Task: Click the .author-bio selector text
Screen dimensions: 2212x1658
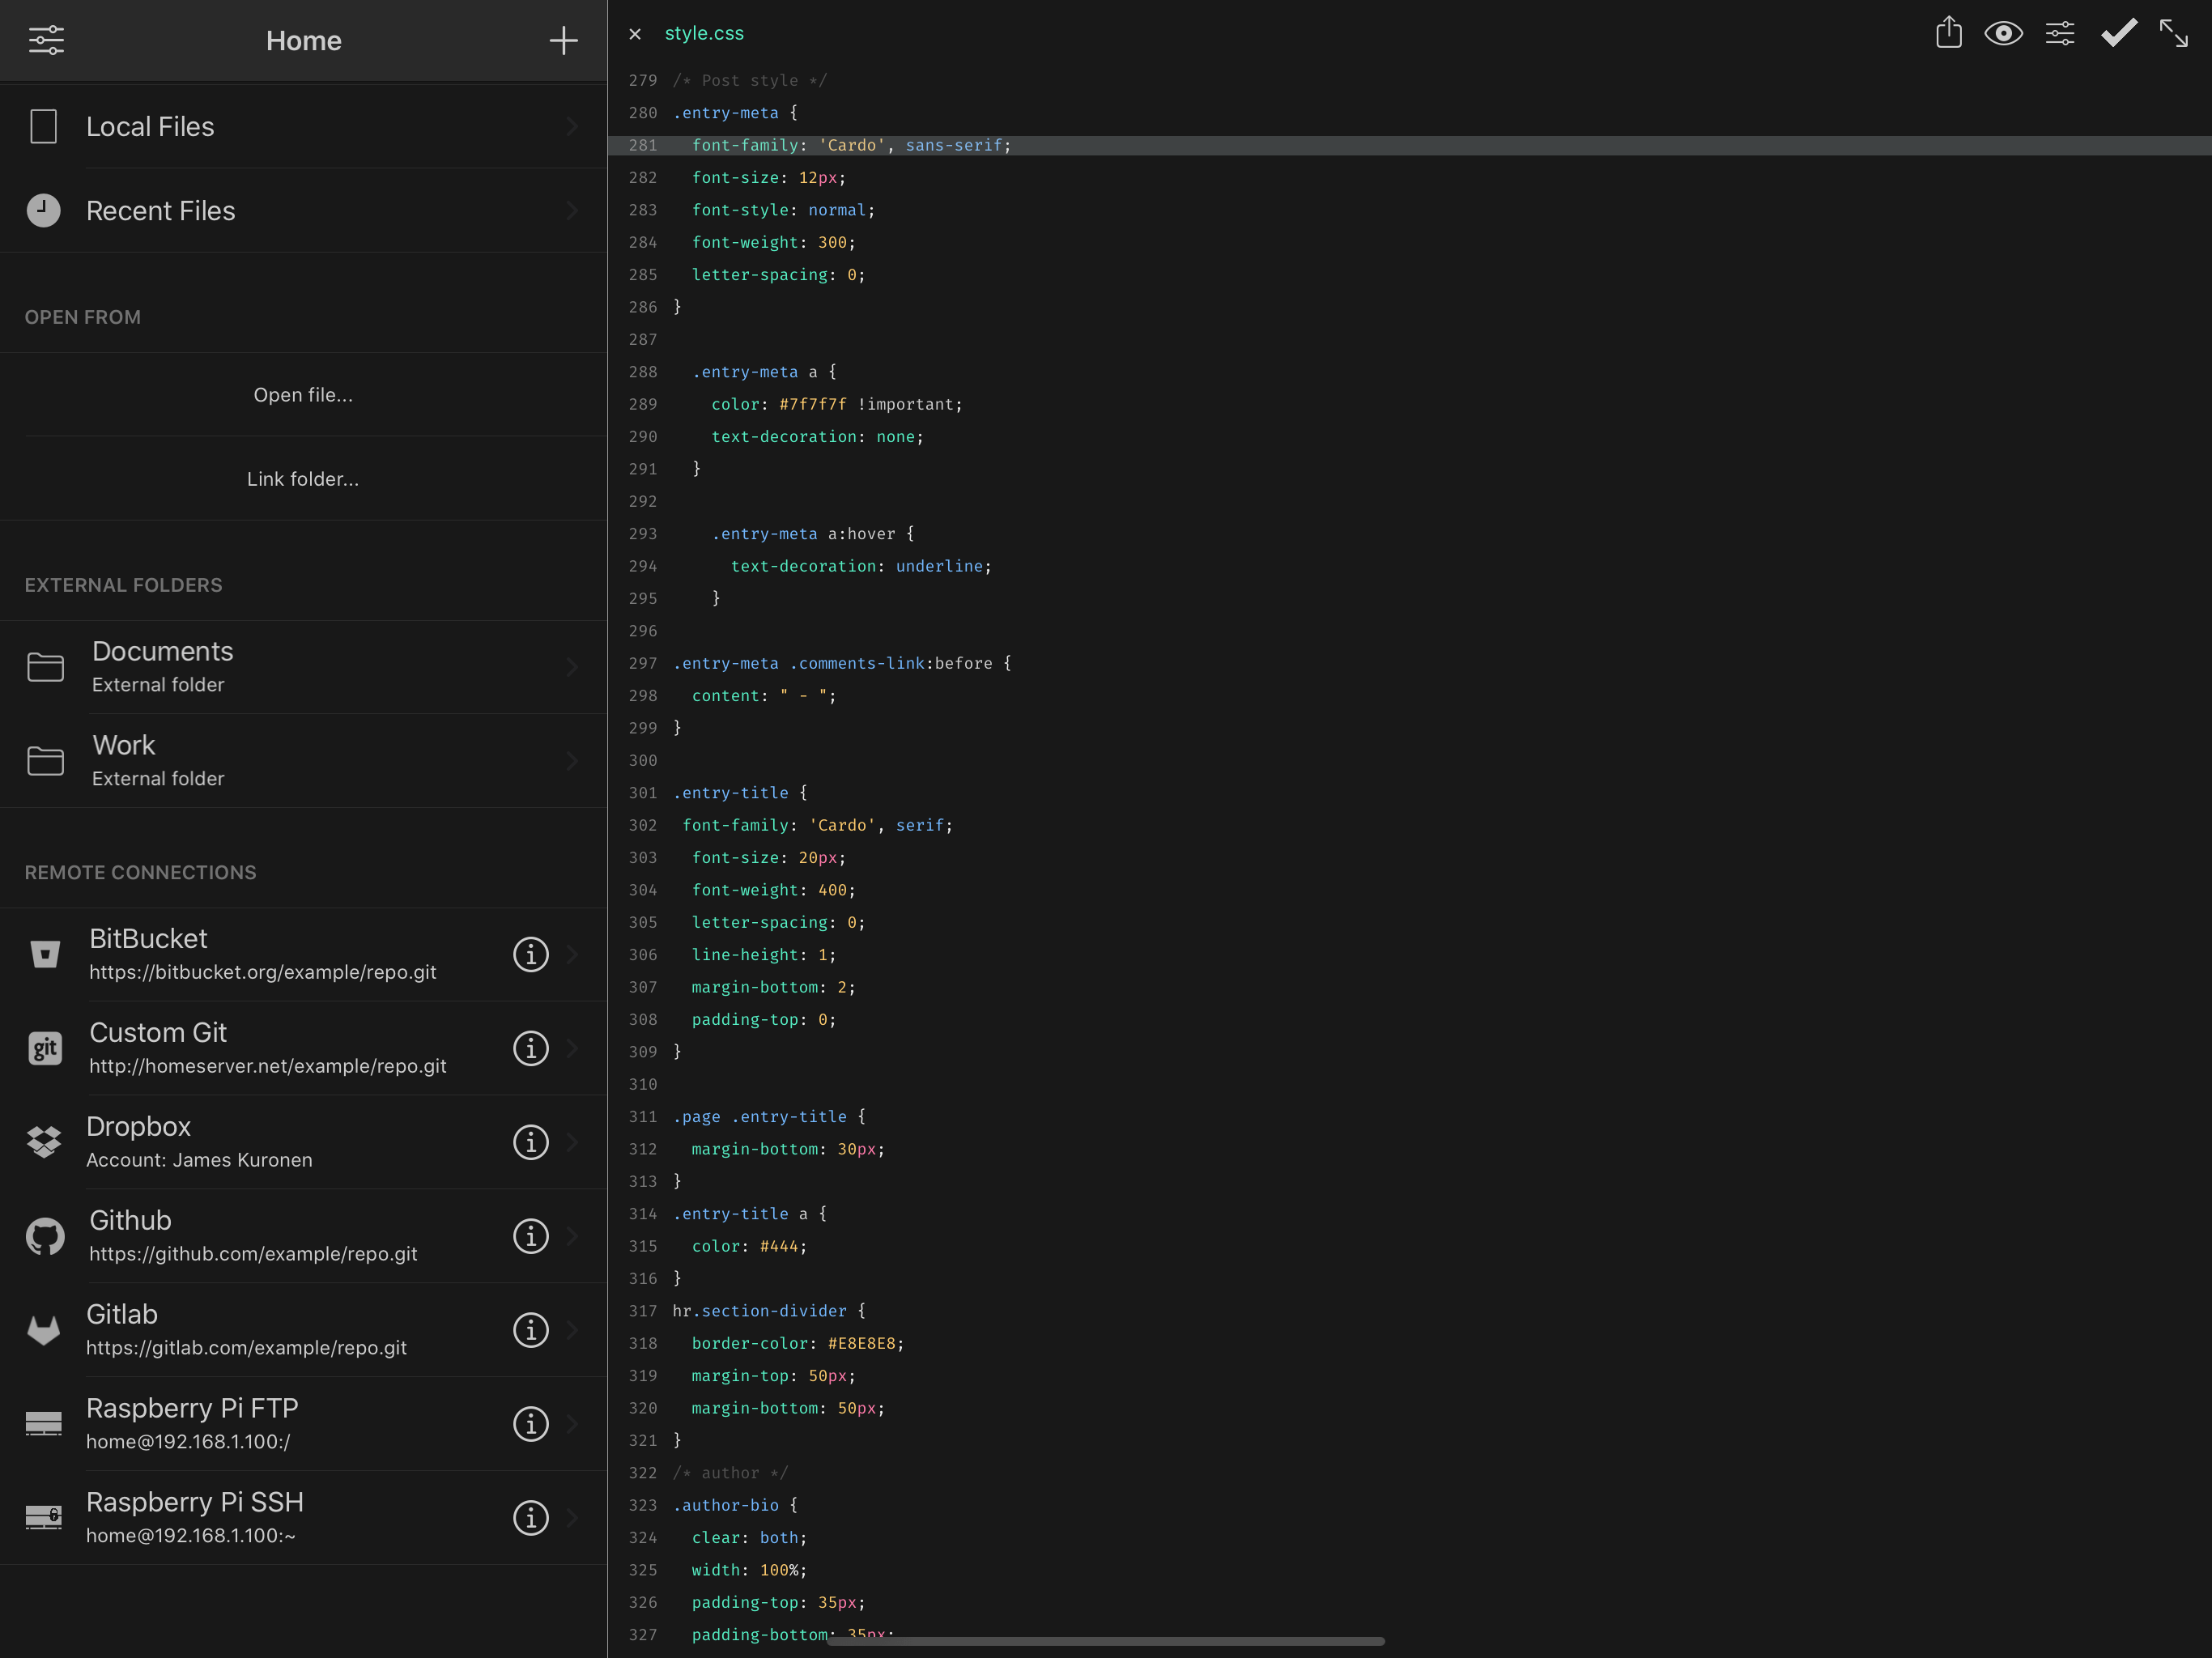Action: pos(725,1505)
